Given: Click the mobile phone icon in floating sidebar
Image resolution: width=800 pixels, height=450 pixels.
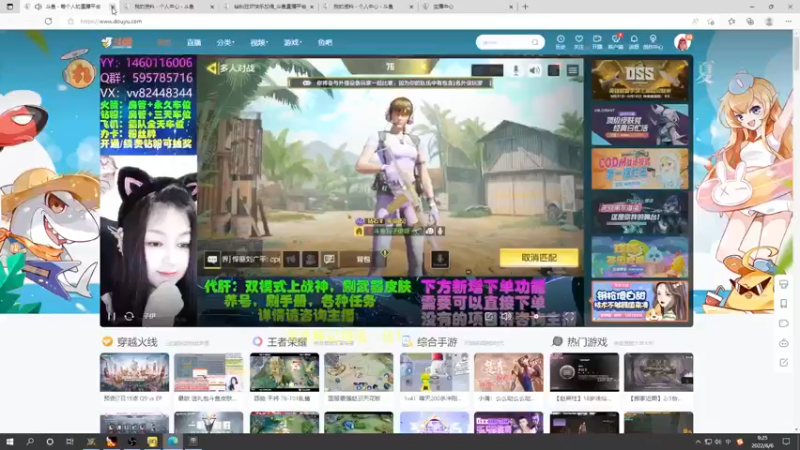Looking at the screenshot, I should click(784, 304).
